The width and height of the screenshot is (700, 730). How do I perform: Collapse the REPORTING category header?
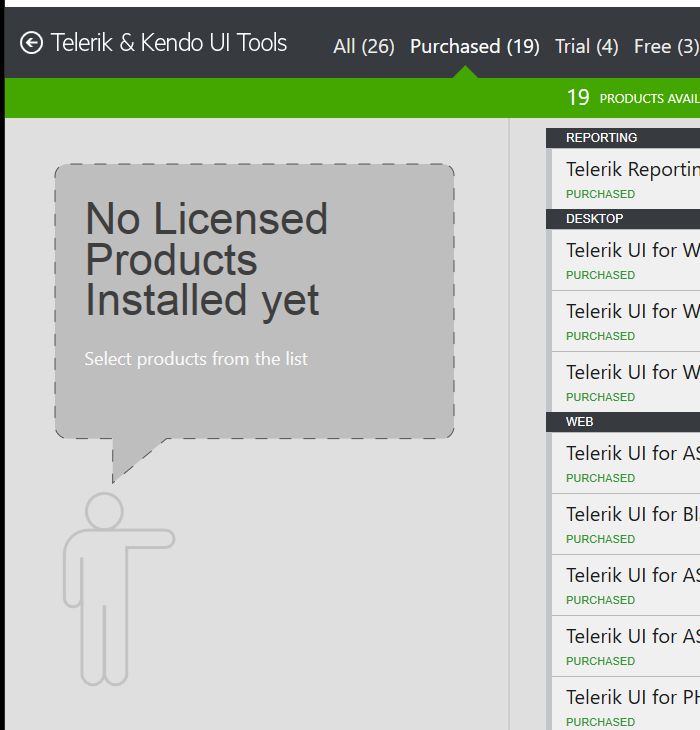click(602, 138)
